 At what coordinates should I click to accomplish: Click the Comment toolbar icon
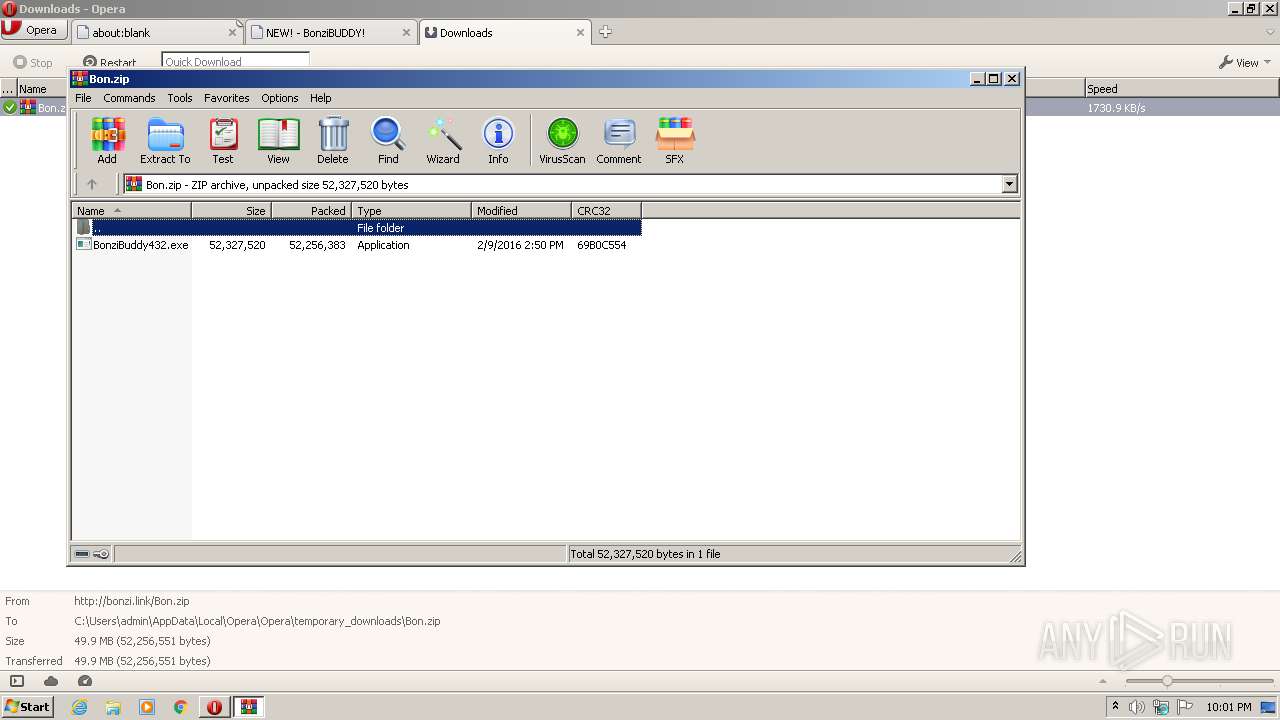(619, 141)
